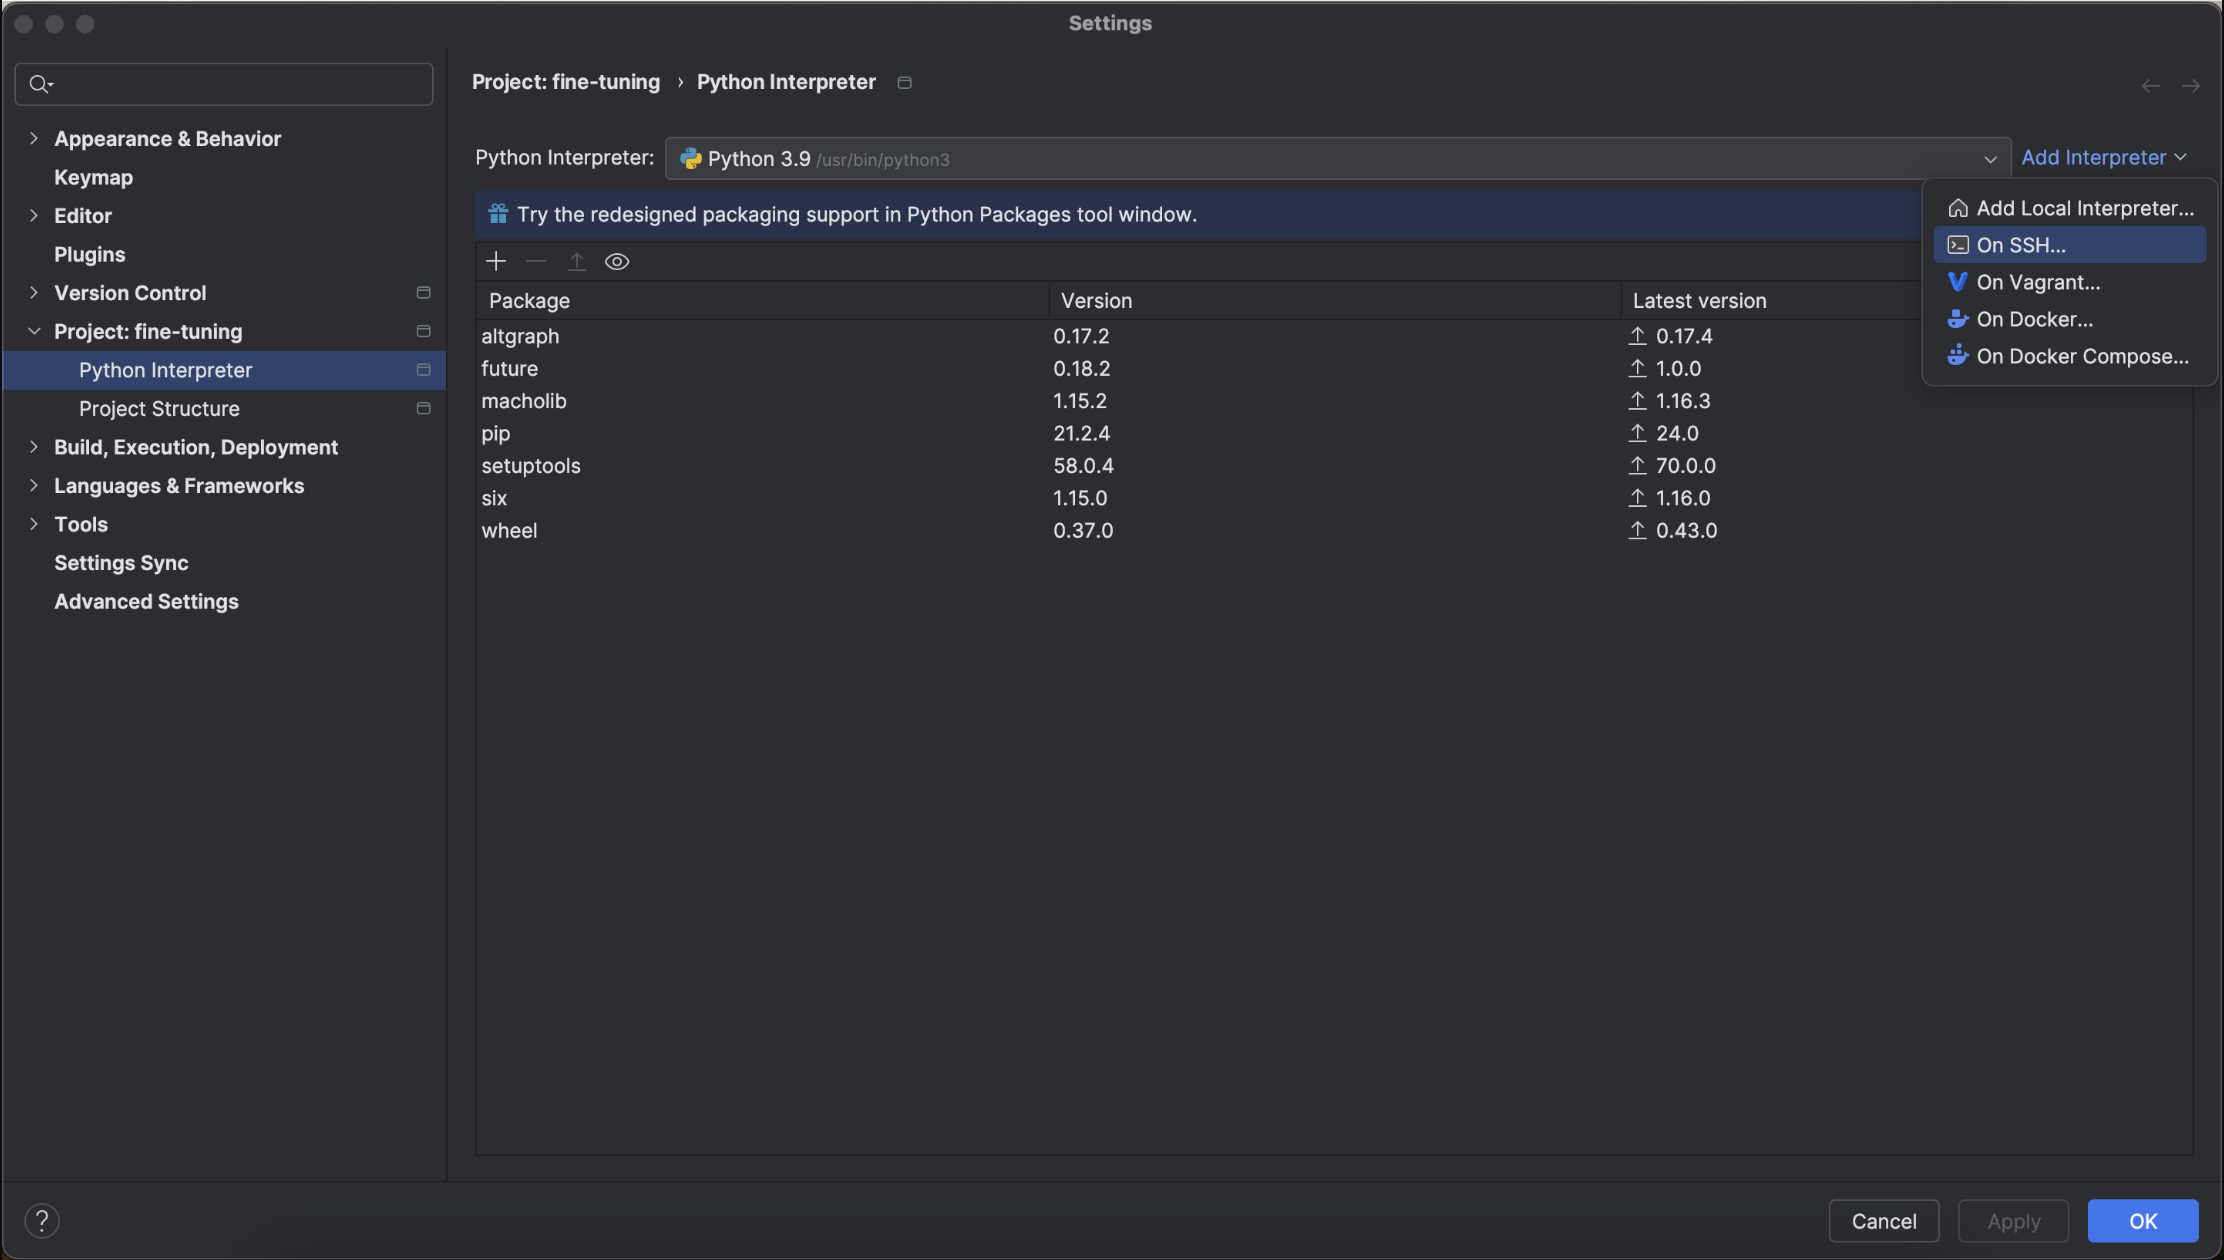Viewport: 2224px width, 1260px height.
Task: Open Project Structure settings page
Action: (x=159, y=409)
